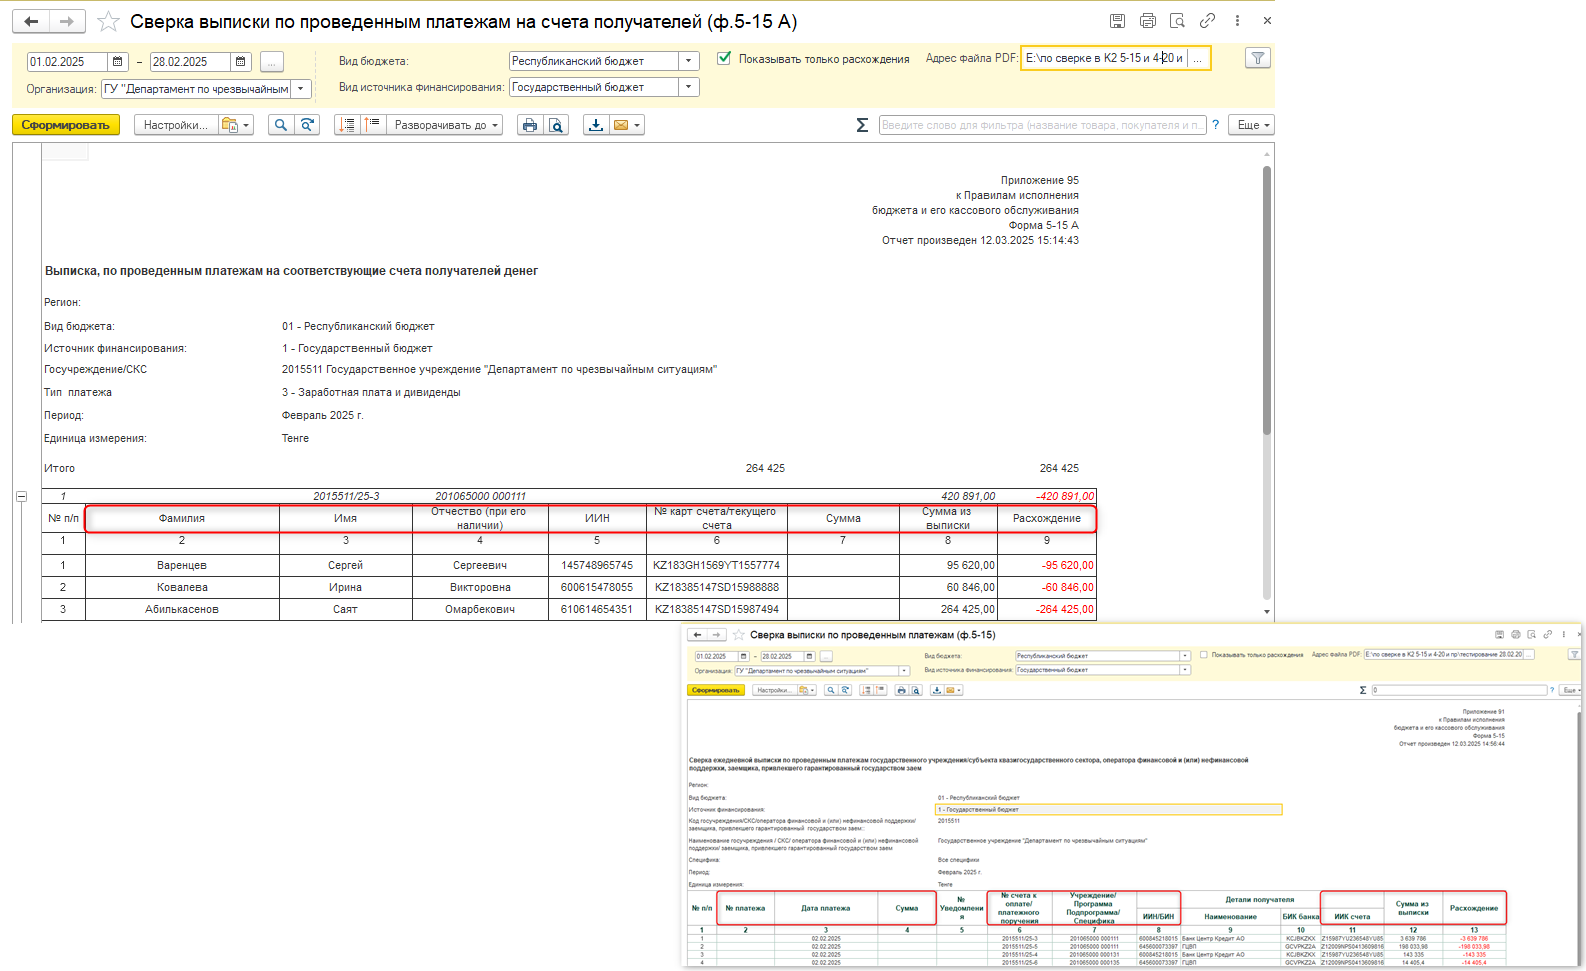Open the Настройки... settings button
This screenshot has height=971, width=1586.
(x=176, y=125)
